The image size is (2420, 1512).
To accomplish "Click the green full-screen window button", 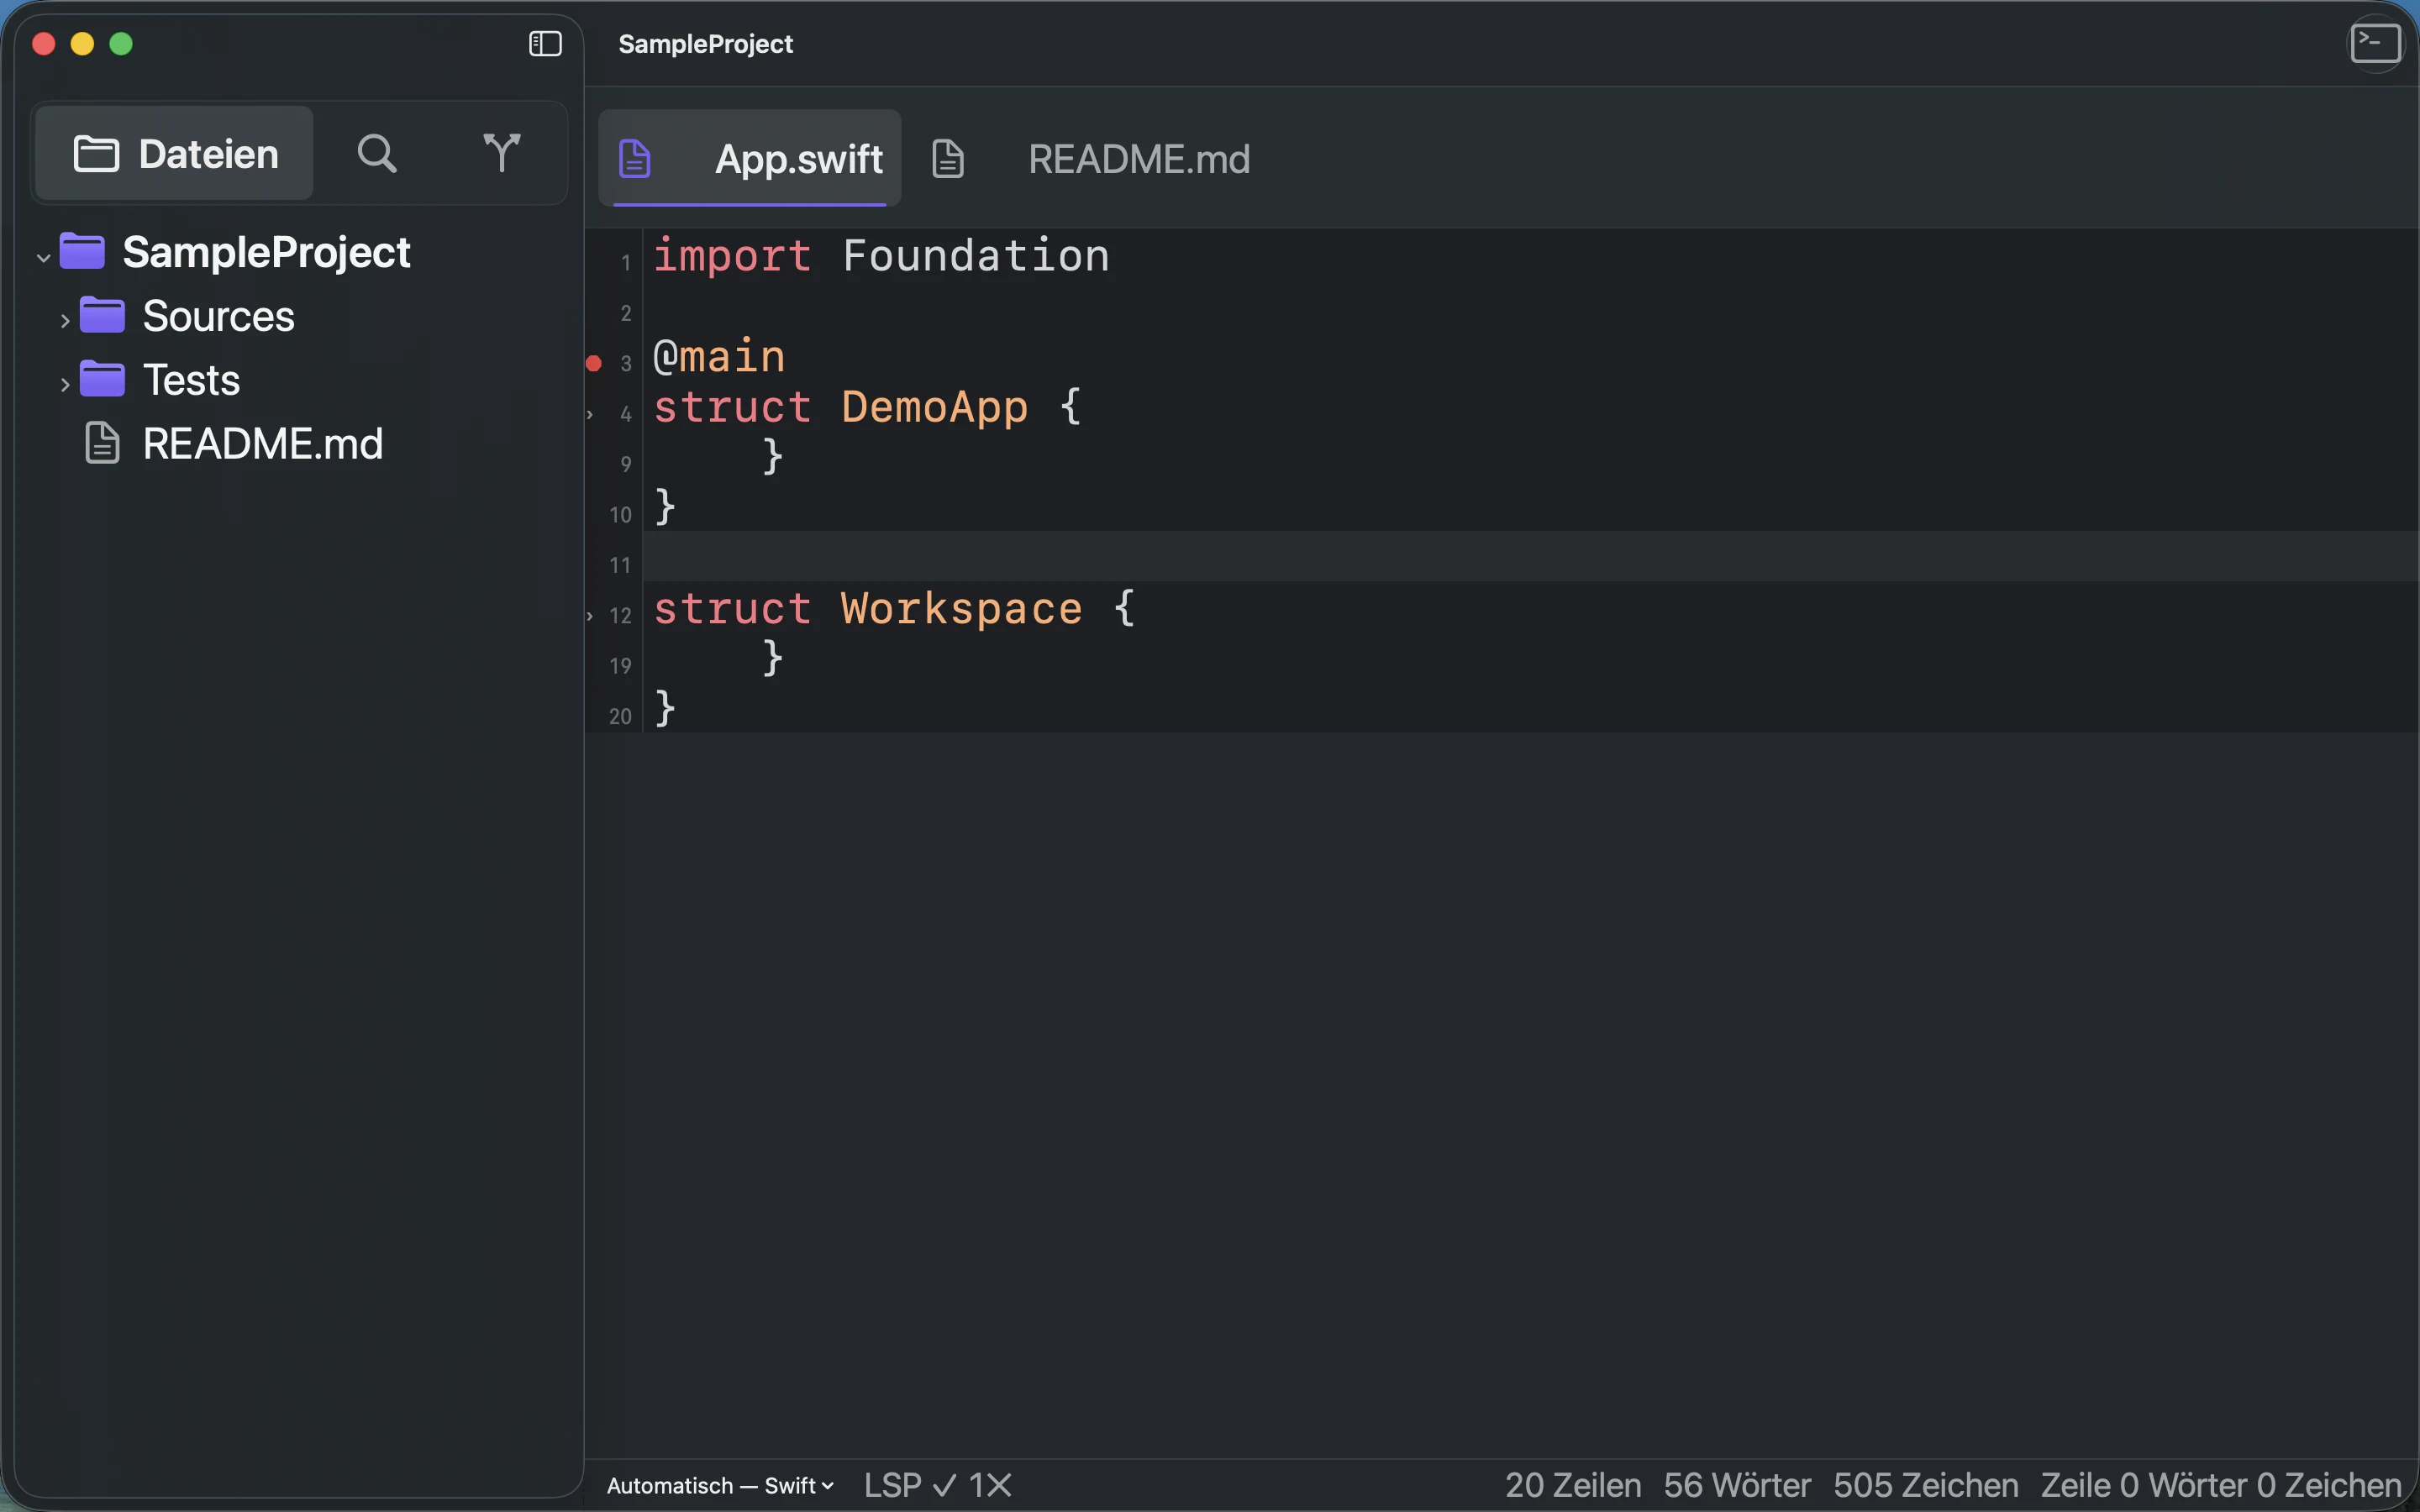I will tap(121, 44).
